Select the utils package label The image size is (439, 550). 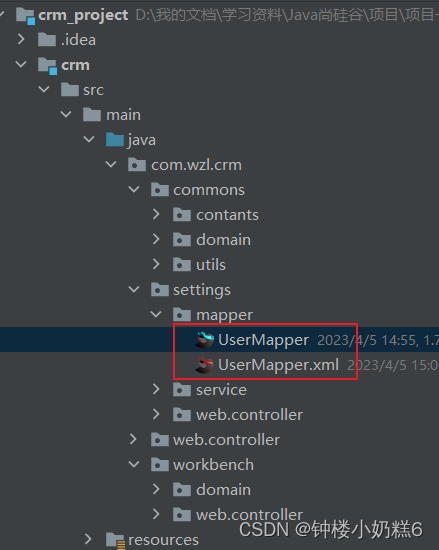click(x=211, y=264)
